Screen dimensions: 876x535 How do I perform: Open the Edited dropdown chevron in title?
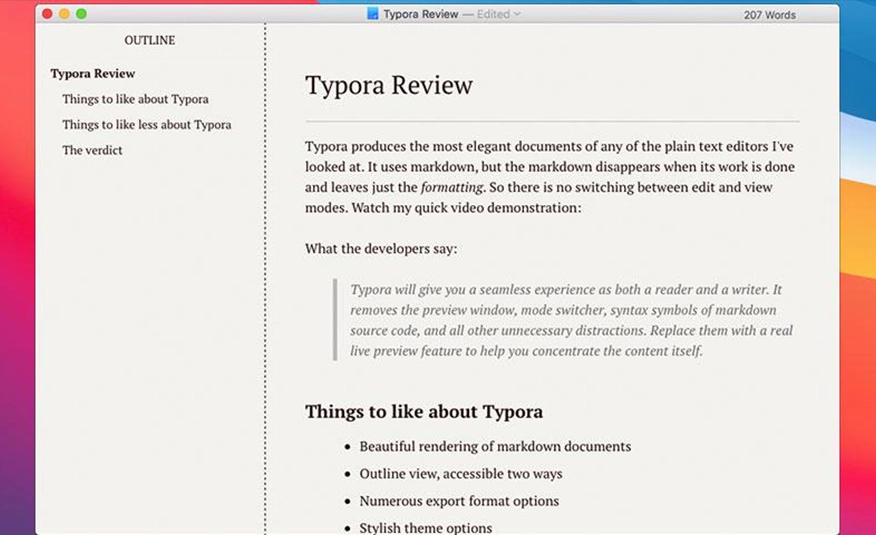click(x=517, y=14)
